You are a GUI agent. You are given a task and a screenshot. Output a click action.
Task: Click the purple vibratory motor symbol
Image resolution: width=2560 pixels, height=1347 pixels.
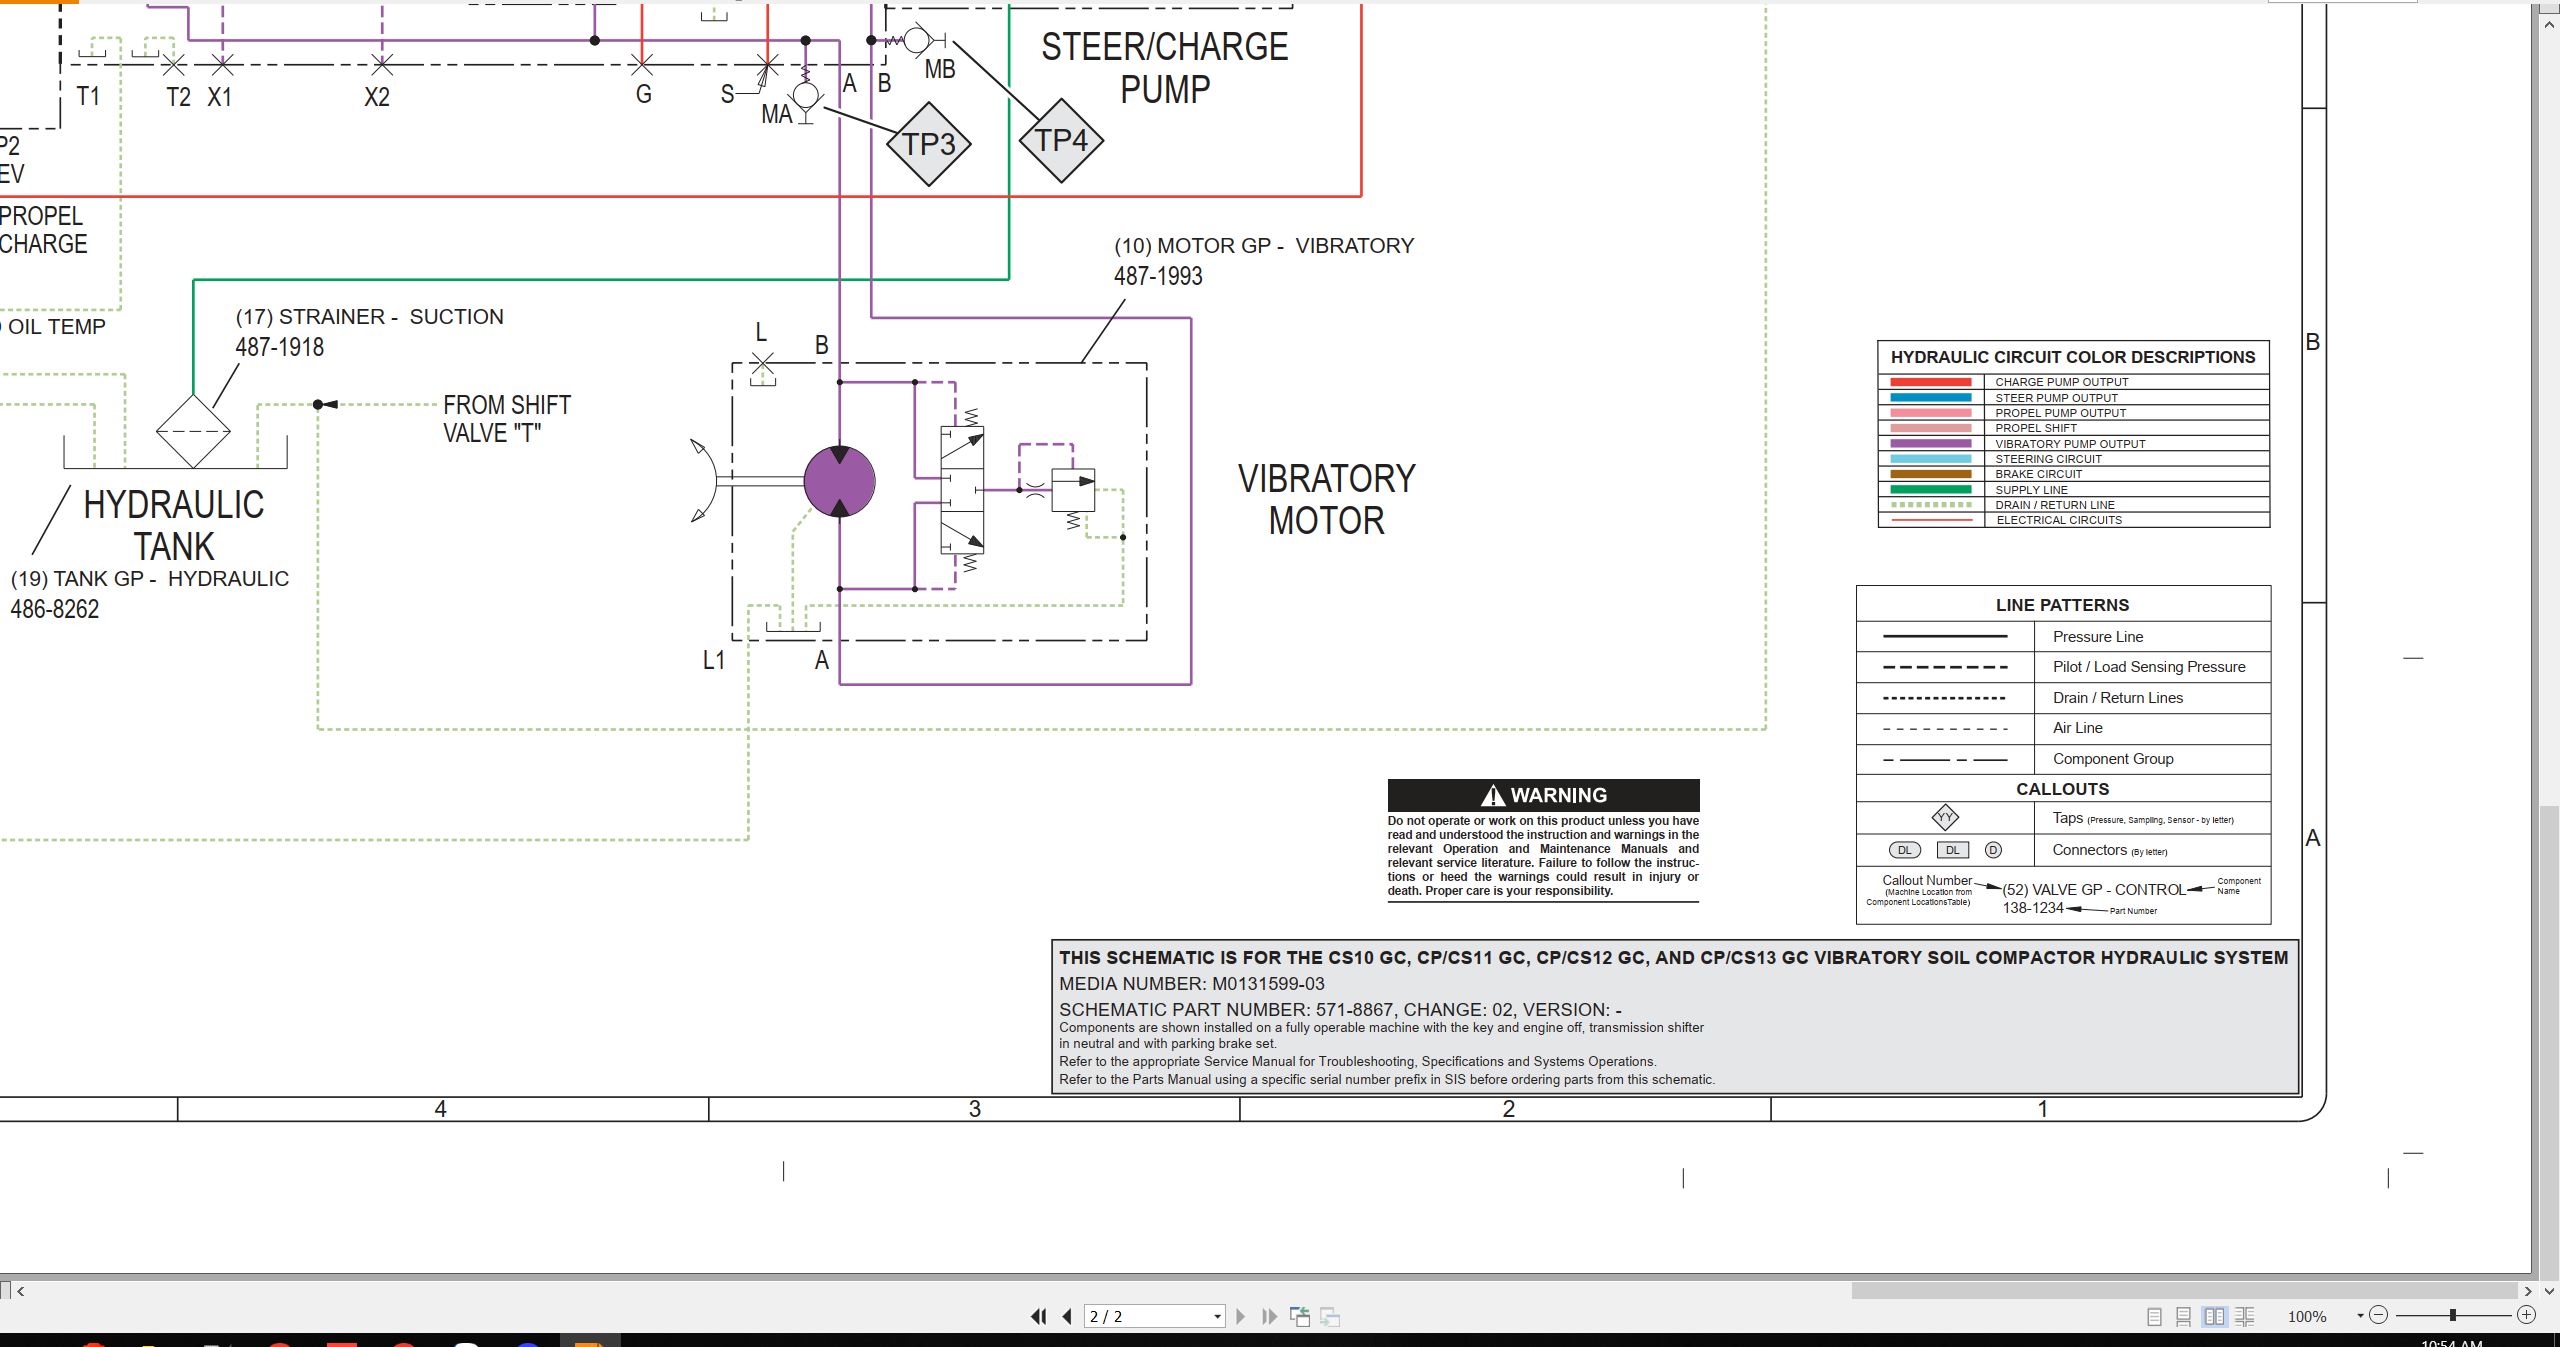point(840,482)
